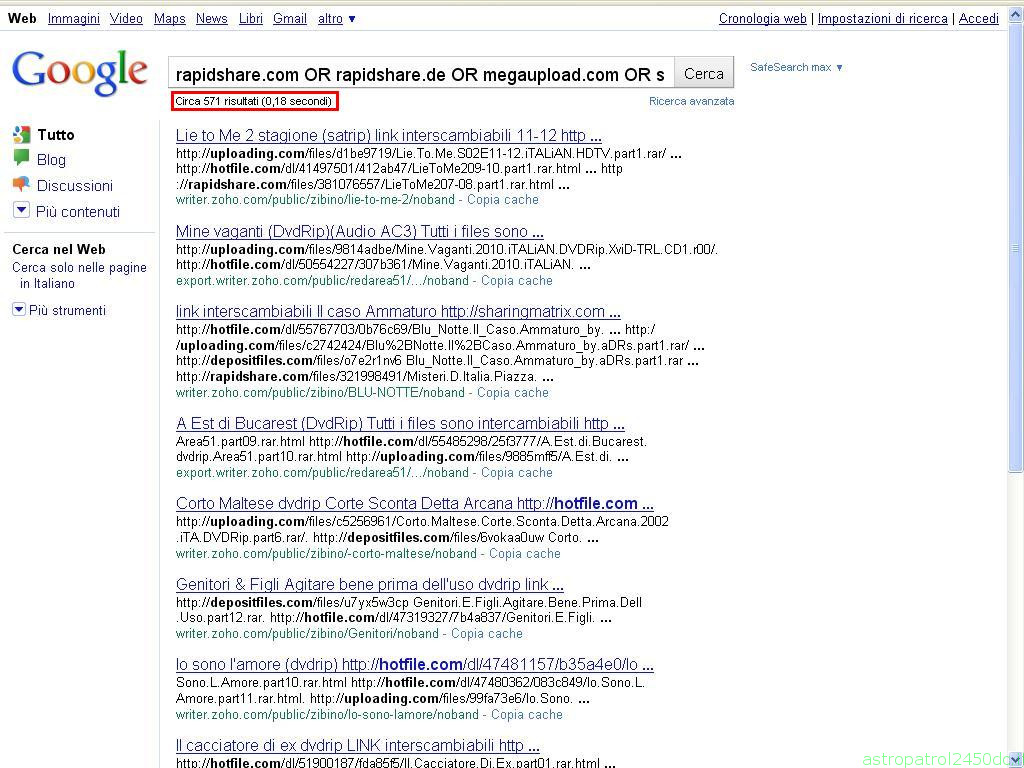Open the Genitori & Figli result
This screenshot has width=1024, height=768.
370,584
